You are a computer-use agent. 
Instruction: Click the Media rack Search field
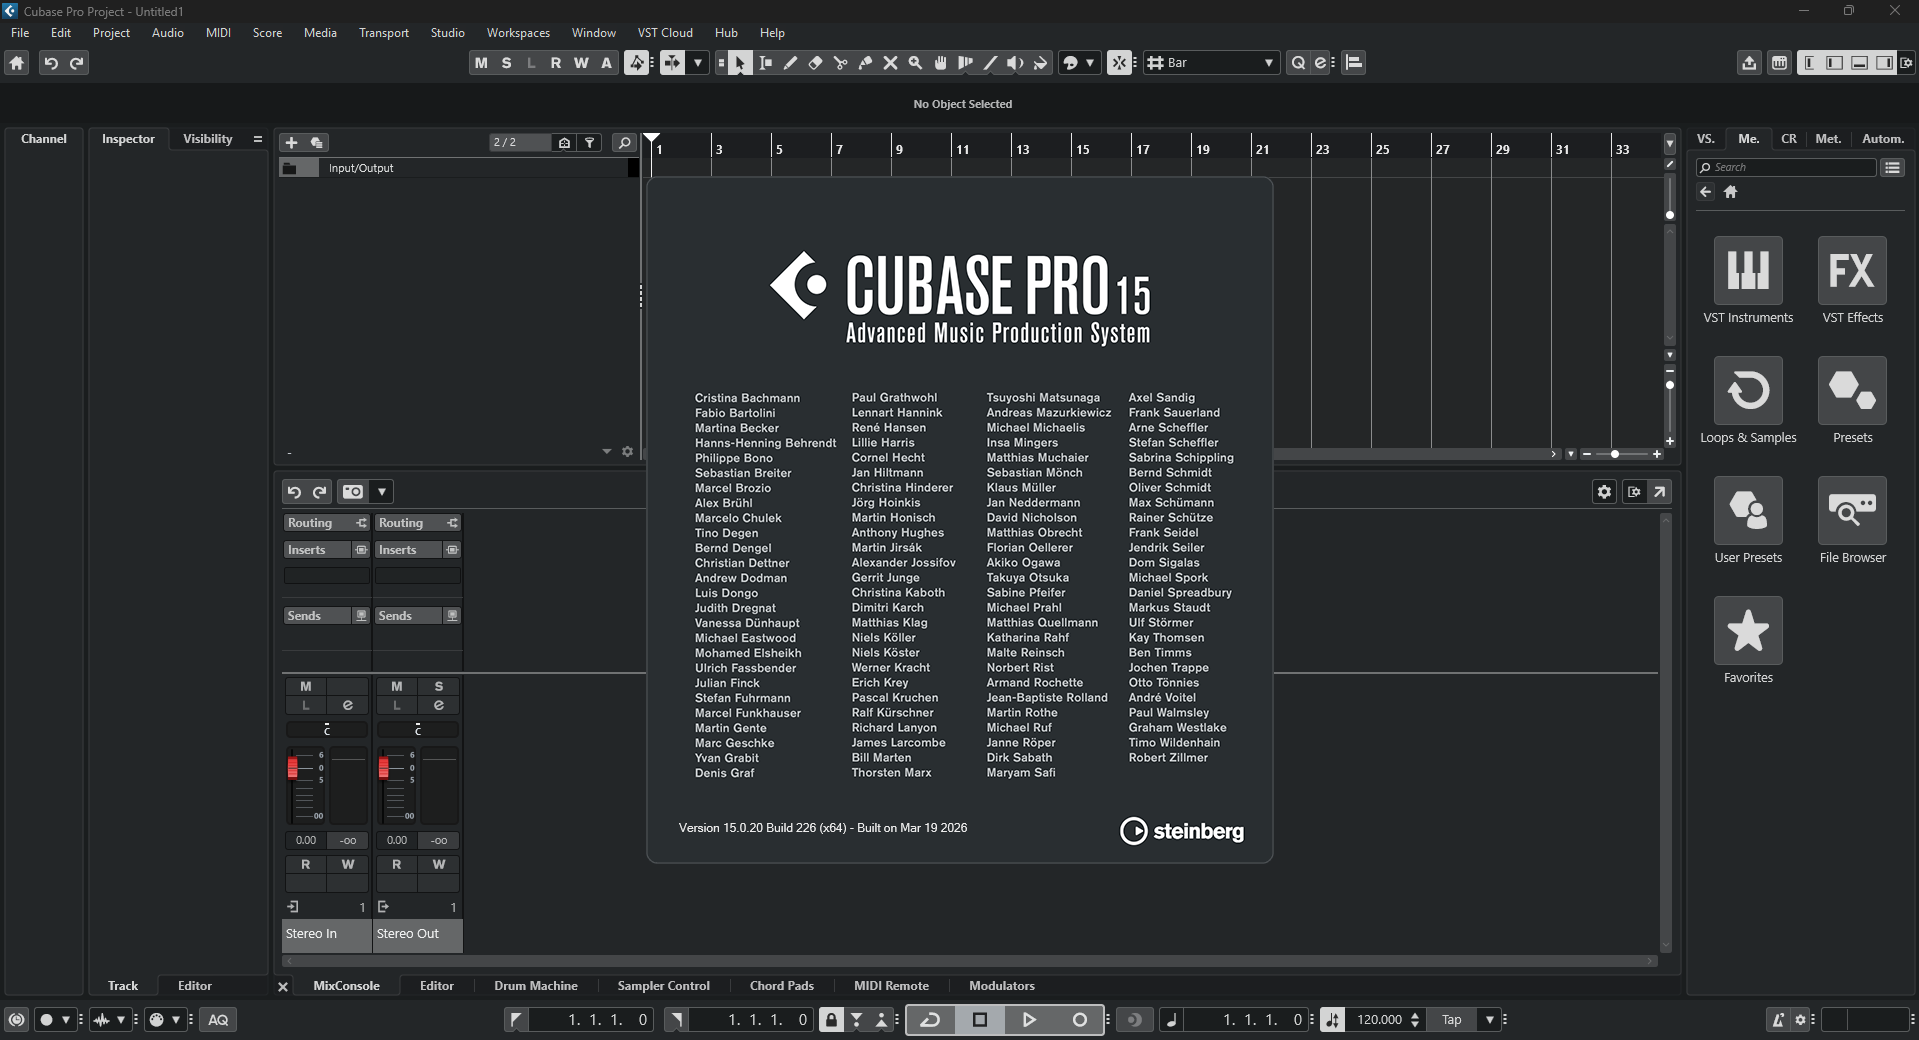point(1786,168)
